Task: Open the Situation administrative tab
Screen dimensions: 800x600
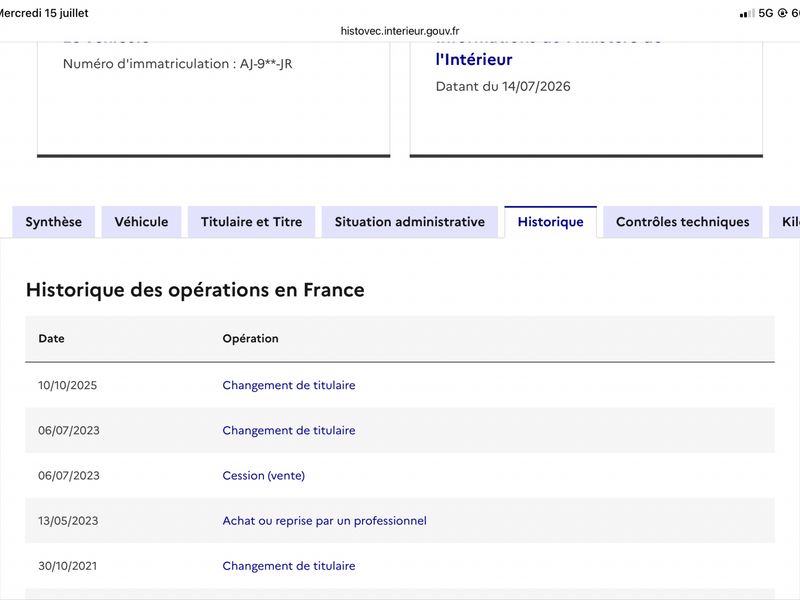Action: [410, 222]
